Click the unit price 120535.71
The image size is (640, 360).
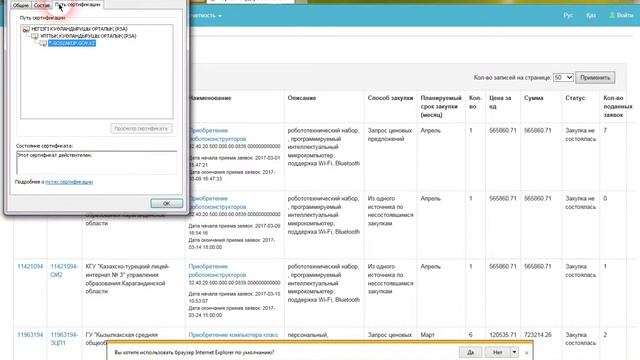503,335
